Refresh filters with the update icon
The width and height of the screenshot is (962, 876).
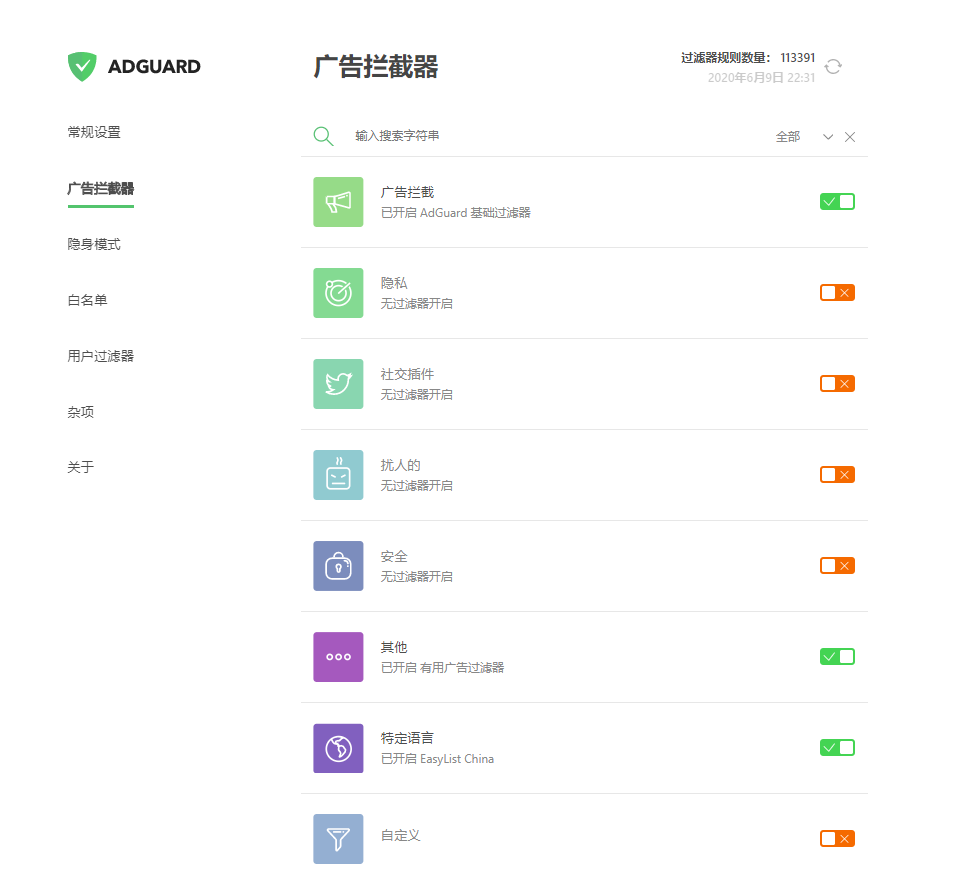(833, 67)
